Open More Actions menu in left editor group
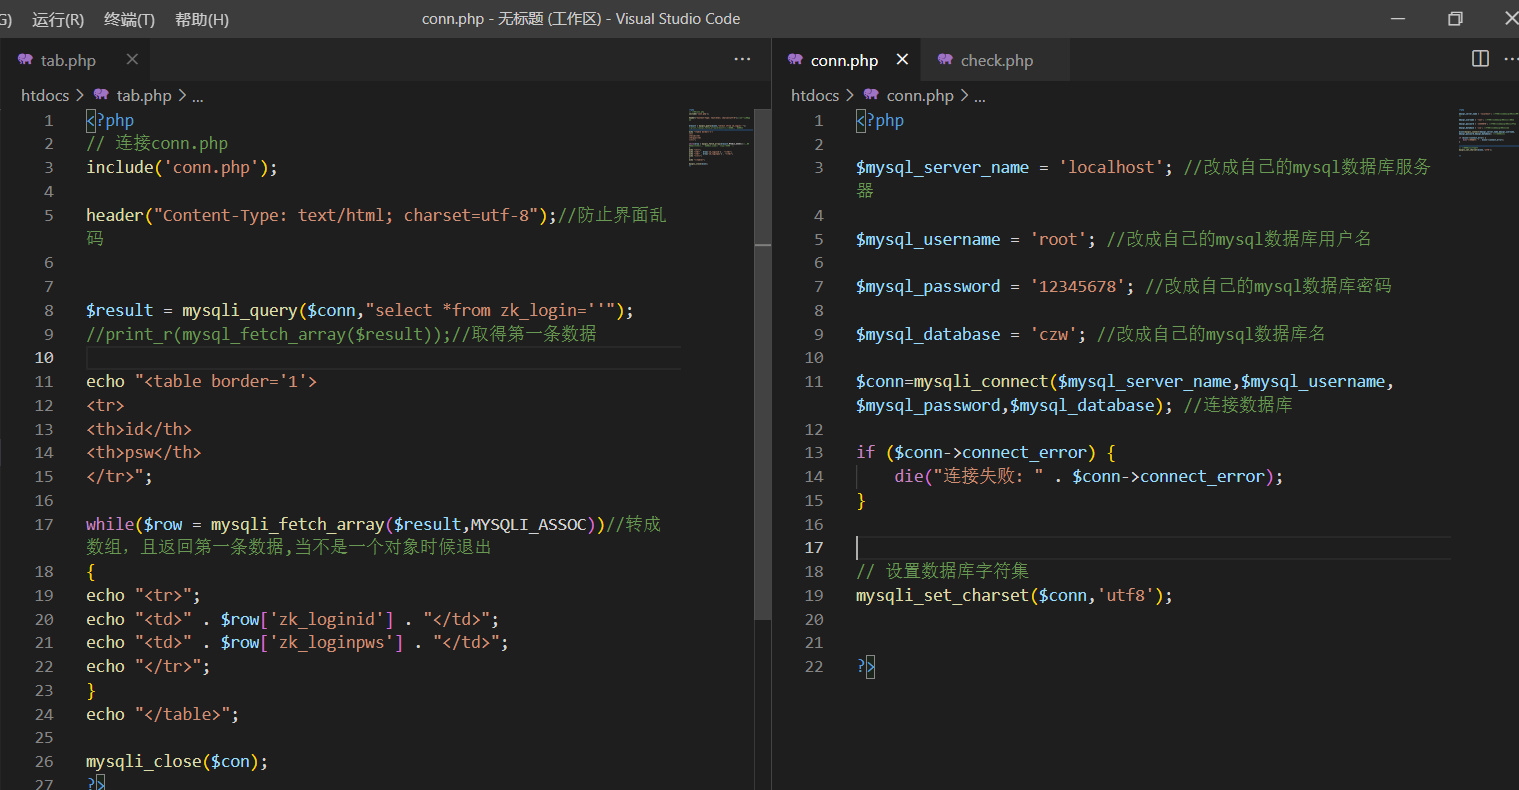This screenshot has height=790, width=1519. coord(741,59)
